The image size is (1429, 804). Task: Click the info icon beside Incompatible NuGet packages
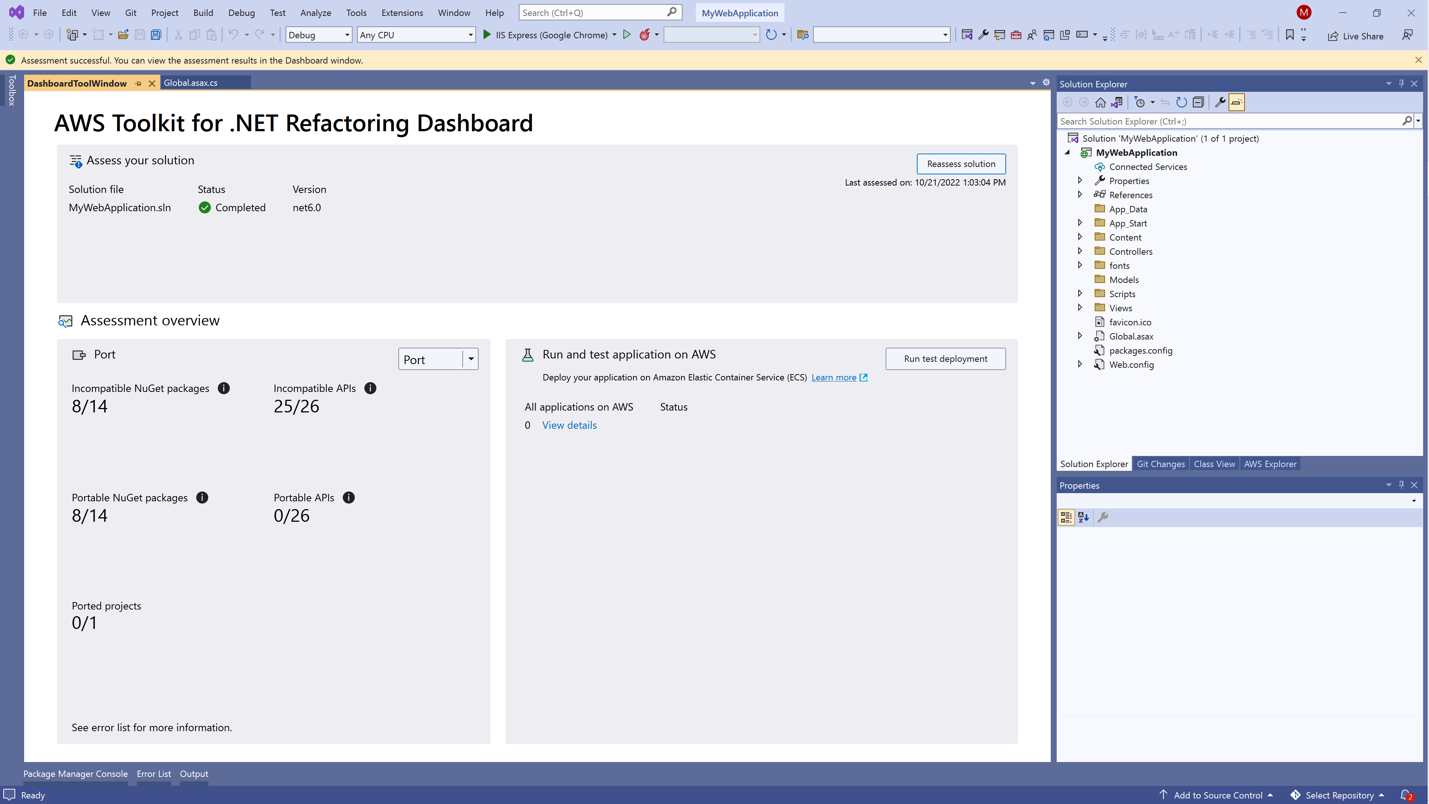(224, 388)
